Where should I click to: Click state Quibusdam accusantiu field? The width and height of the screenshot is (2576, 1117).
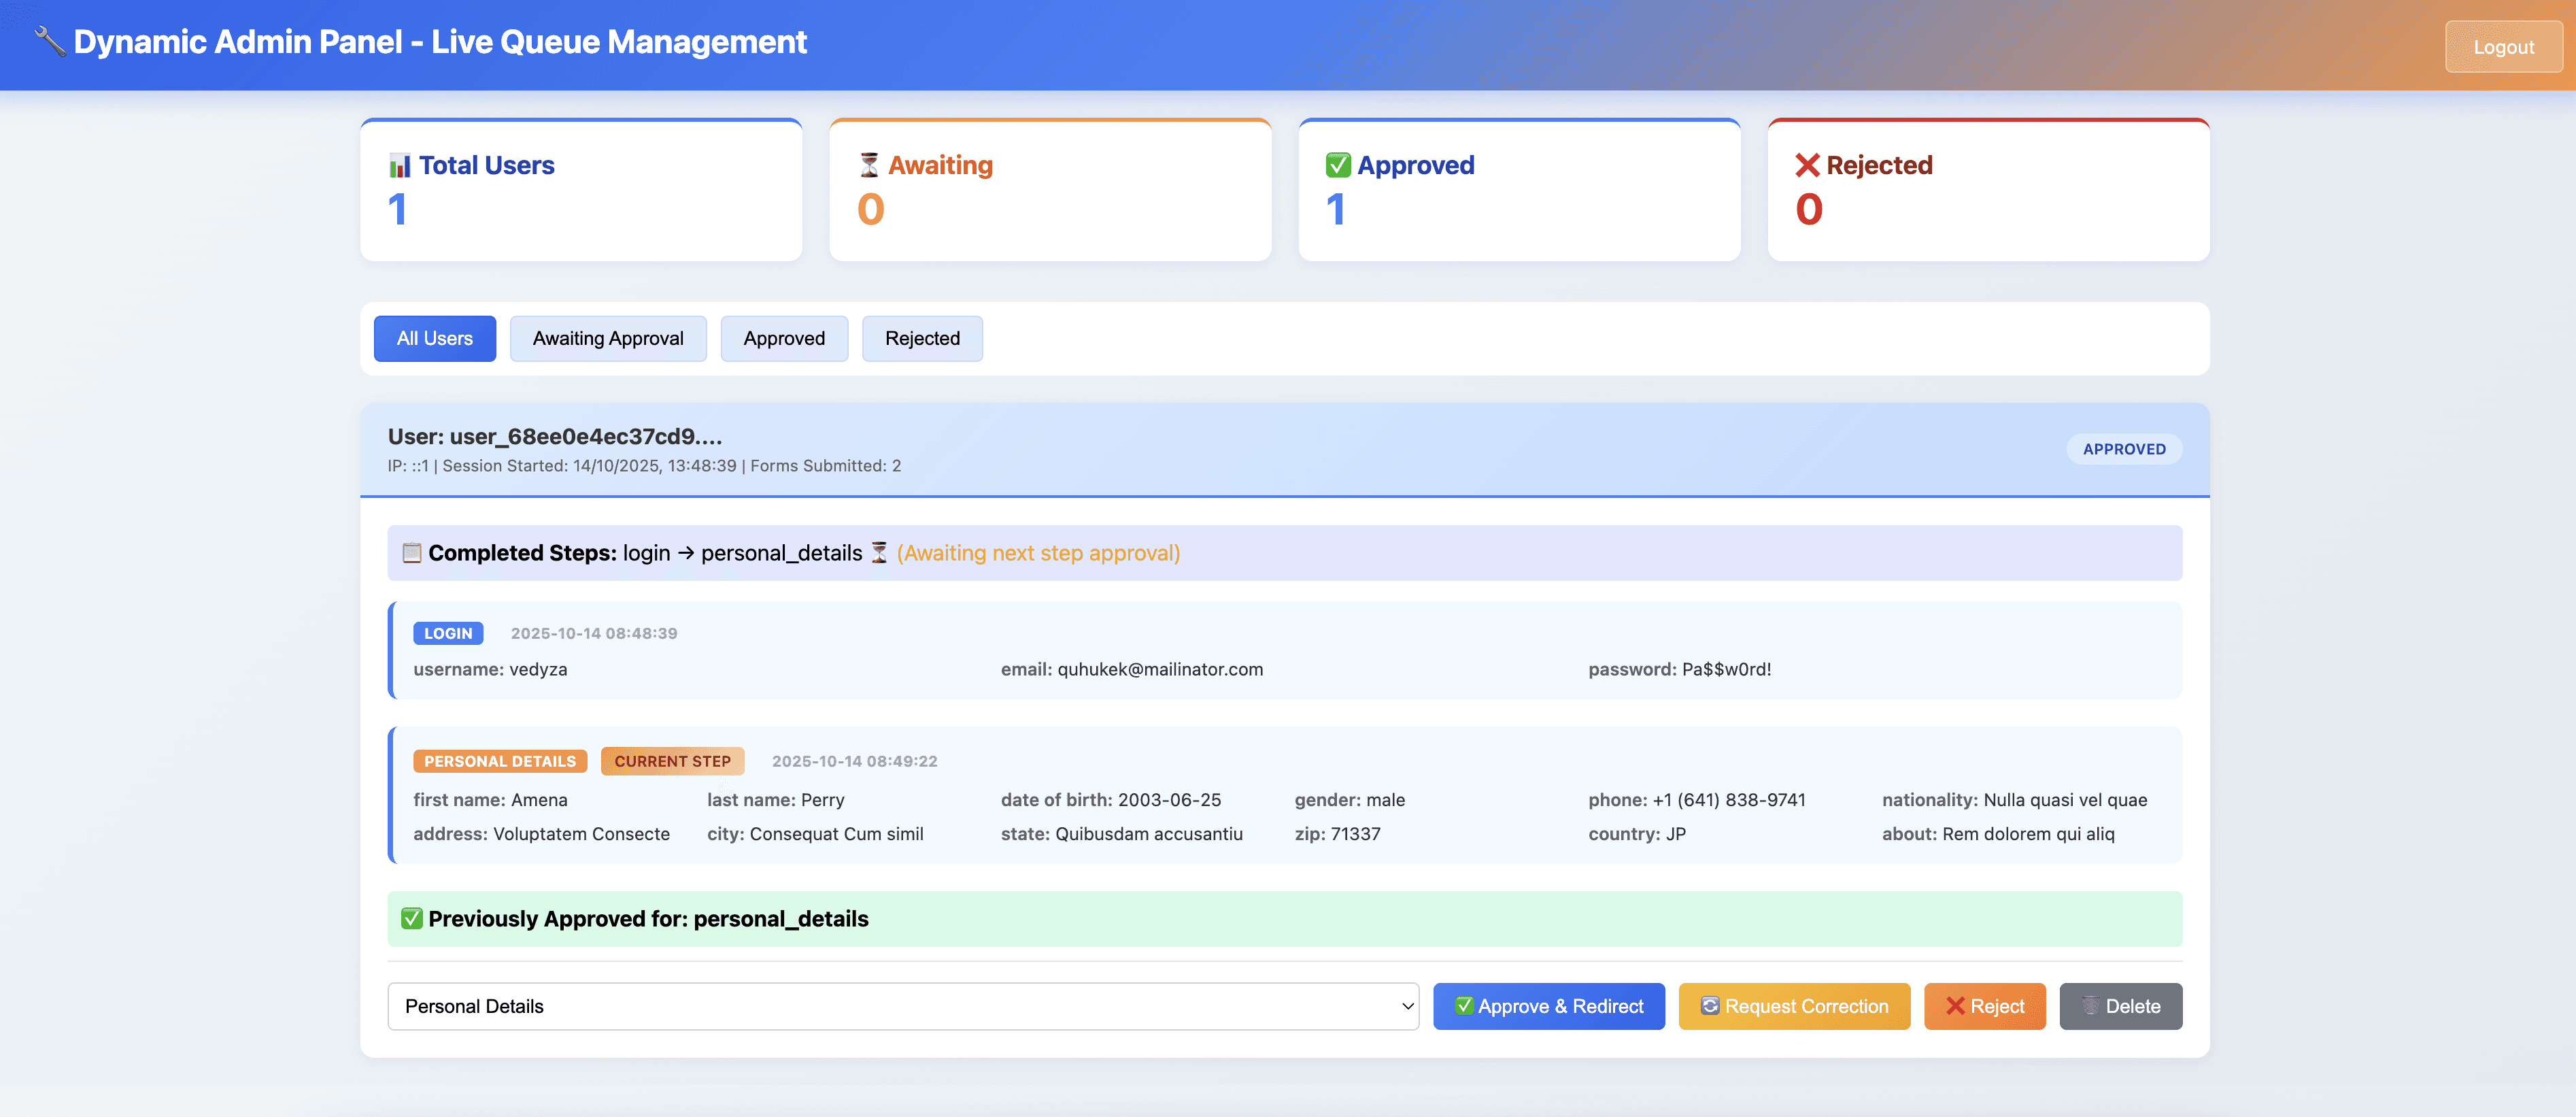coord(1122,834)
